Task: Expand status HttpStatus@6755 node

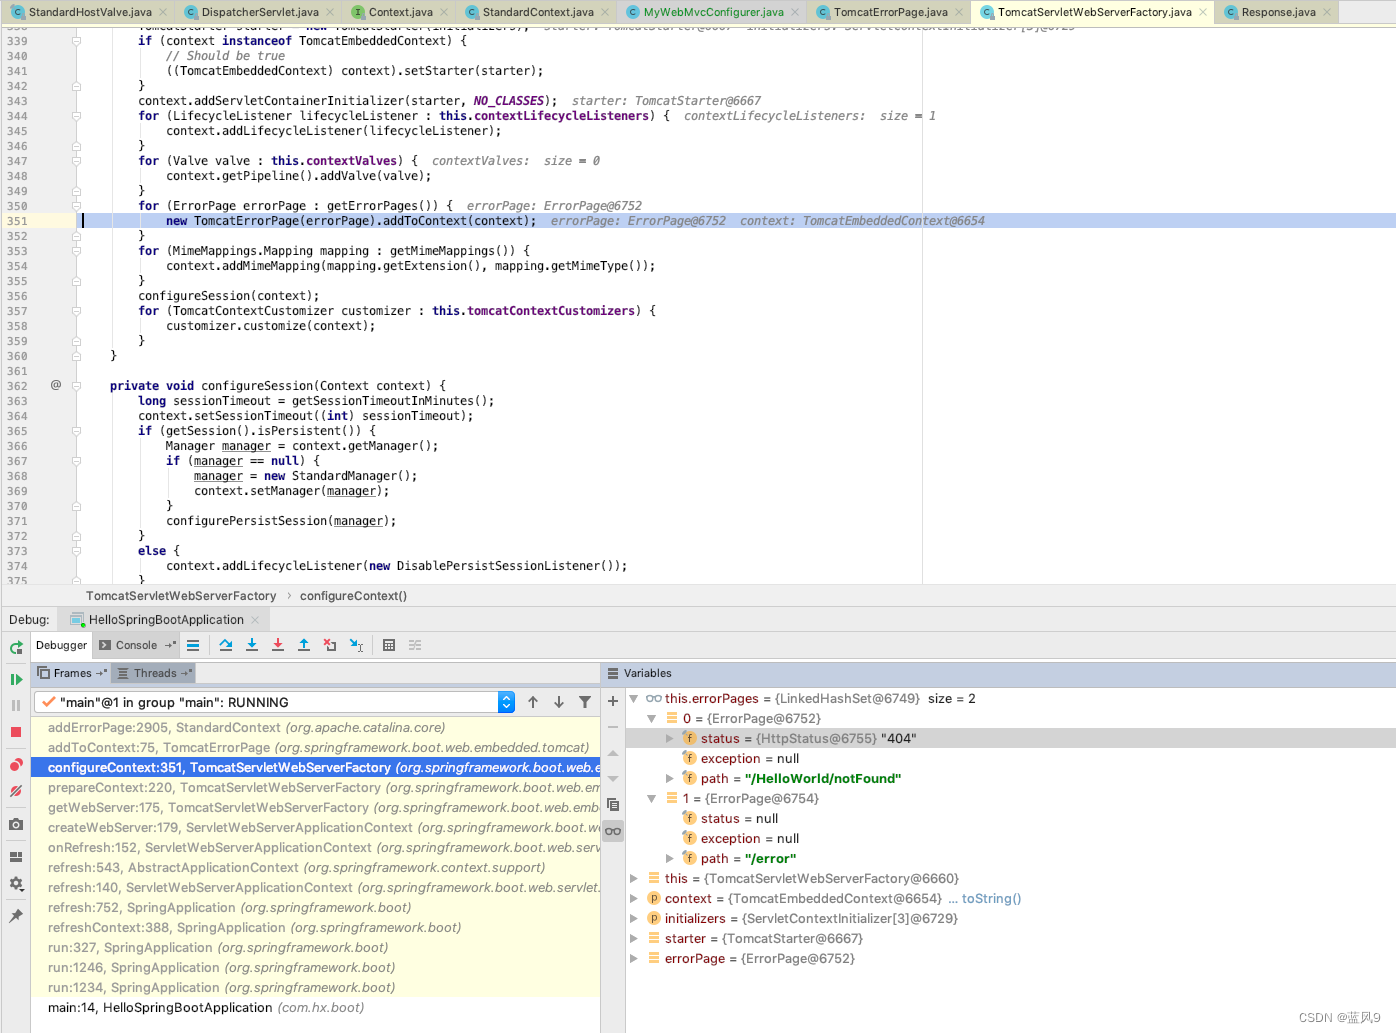Action: click(x=670, y=739)
